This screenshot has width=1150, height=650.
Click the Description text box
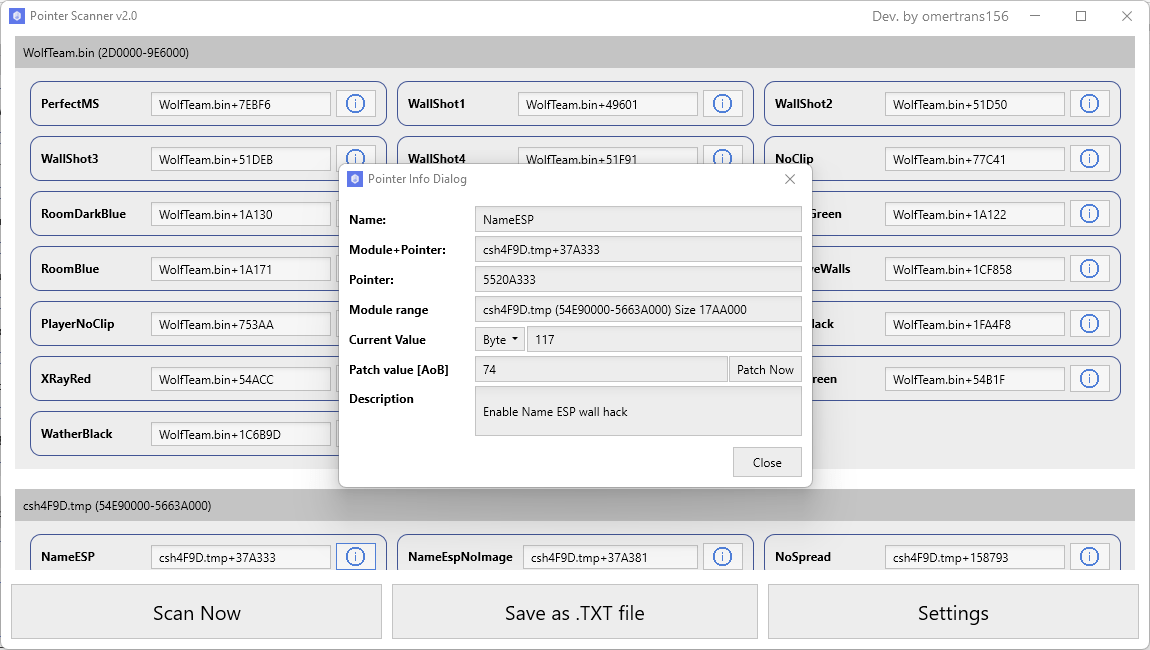(x=638, y=412)
